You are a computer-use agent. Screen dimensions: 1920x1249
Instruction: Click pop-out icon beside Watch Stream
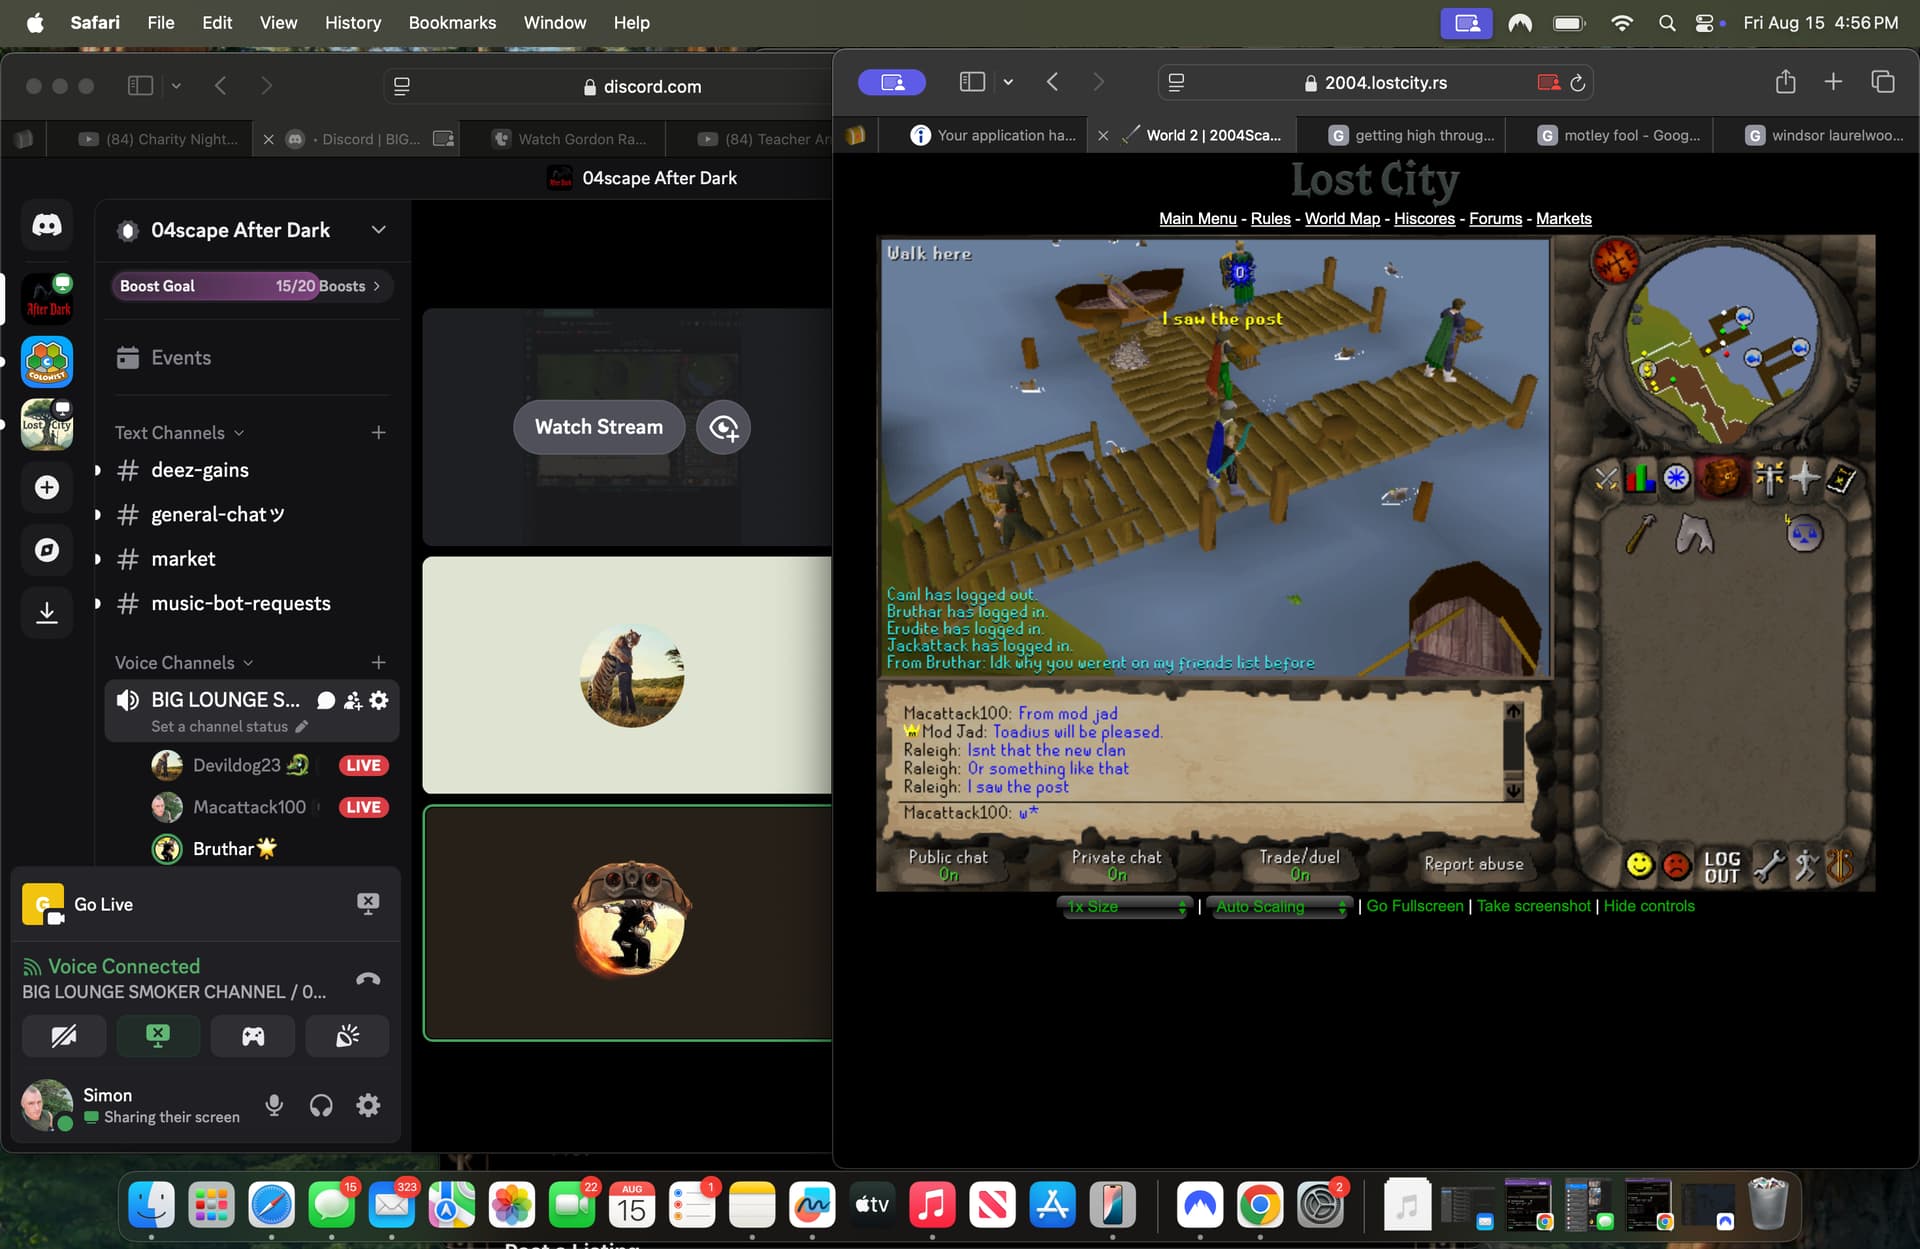pyautogui.click(x=723, y=427)
